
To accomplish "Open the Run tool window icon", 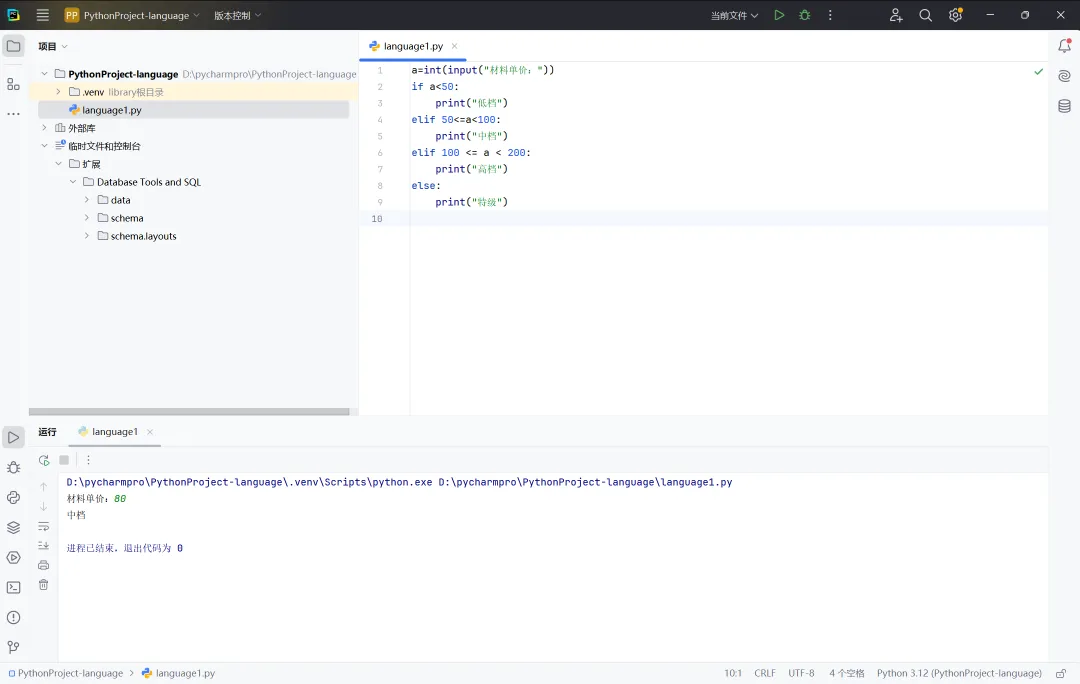I will pyautogui.click(x=13, y=437).
